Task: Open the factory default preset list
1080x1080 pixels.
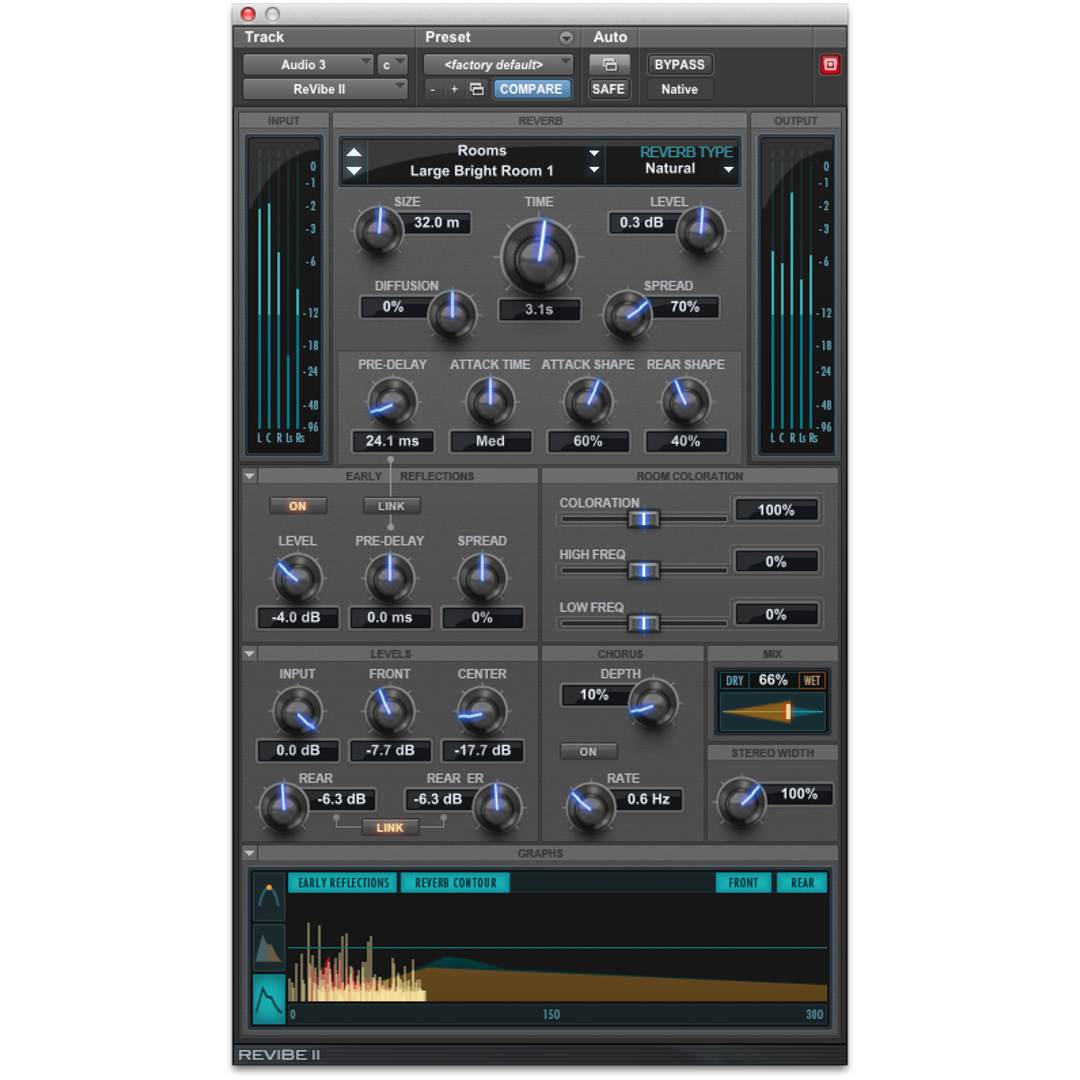Action: (498, 64)
